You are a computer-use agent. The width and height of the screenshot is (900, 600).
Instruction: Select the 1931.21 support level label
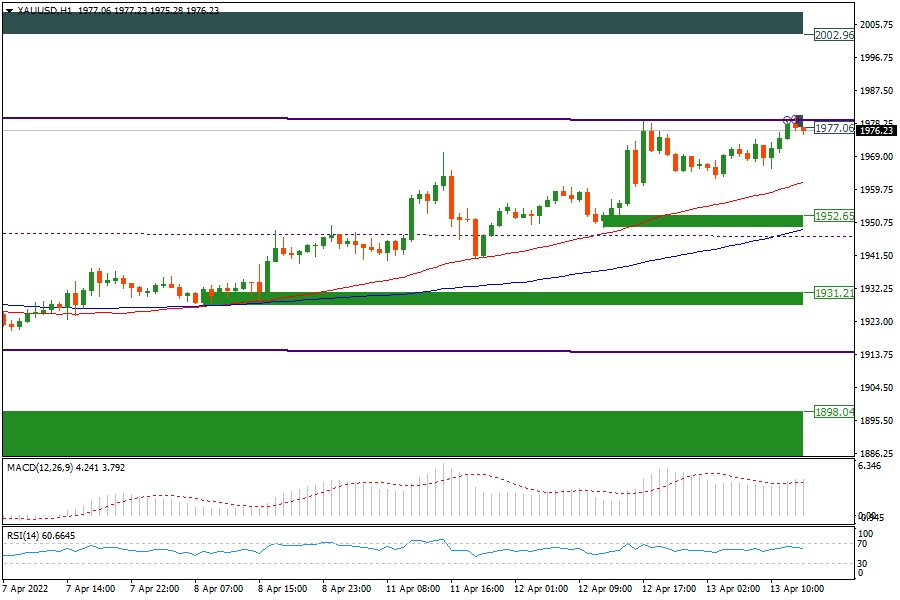tap(833, 293)
